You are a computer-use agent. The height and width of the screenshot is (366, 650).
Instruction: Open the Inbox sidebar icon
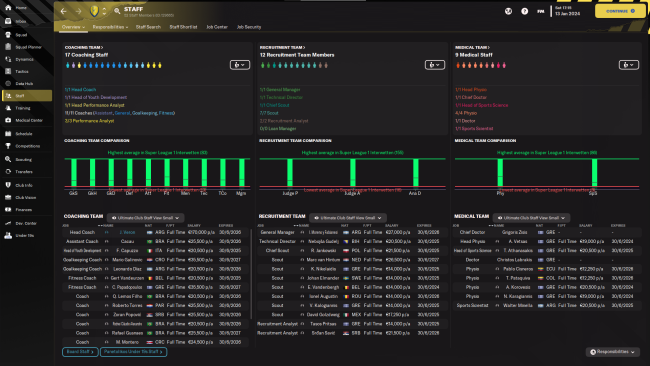pos(8,21)
